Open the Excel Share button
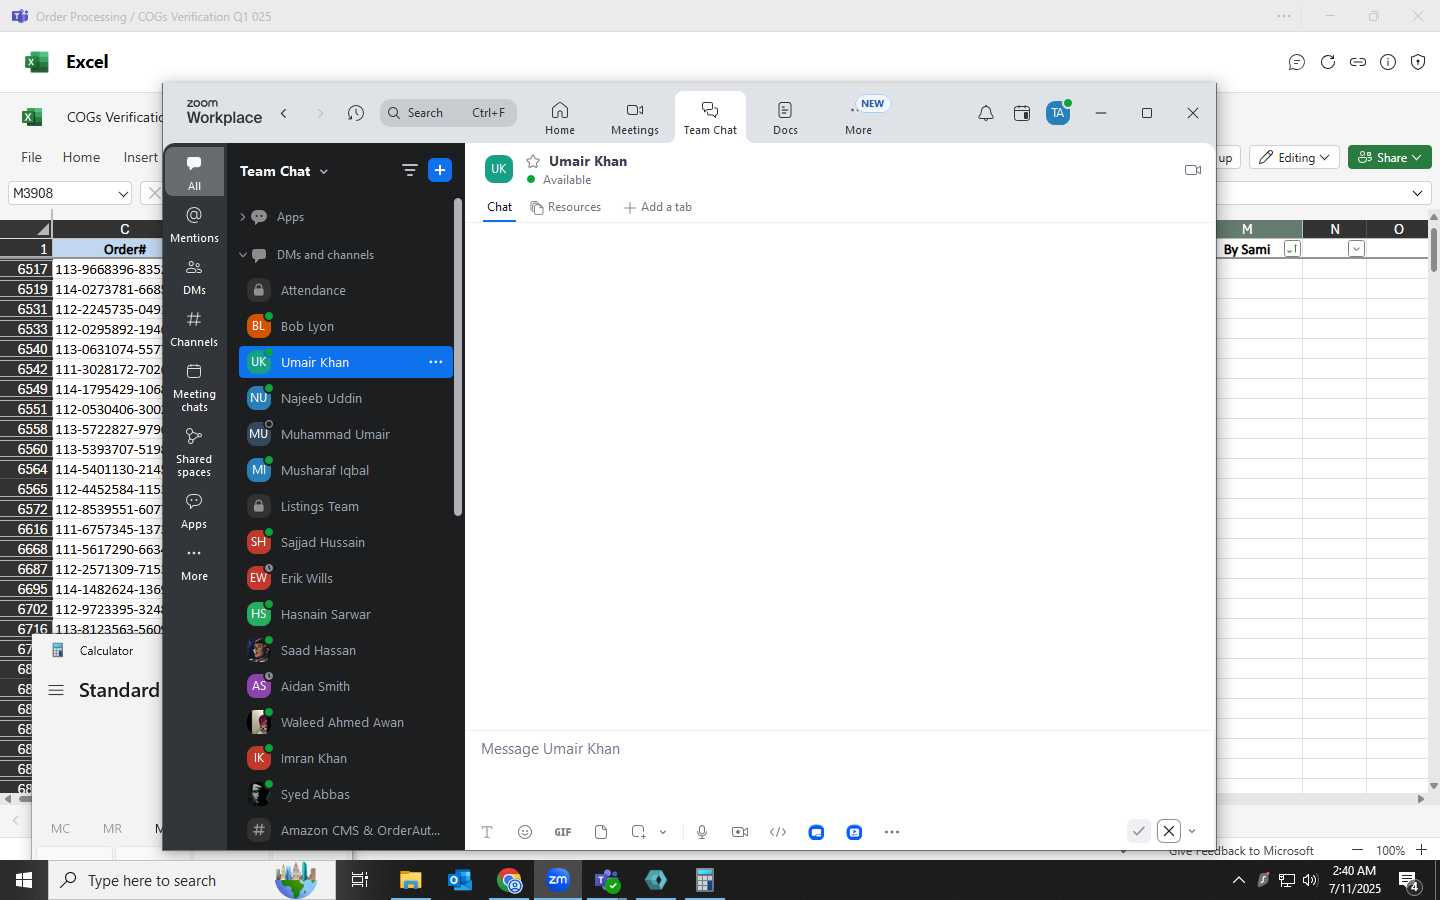This screenshot has width=1440, height=900. click(x=1390, y=157)
